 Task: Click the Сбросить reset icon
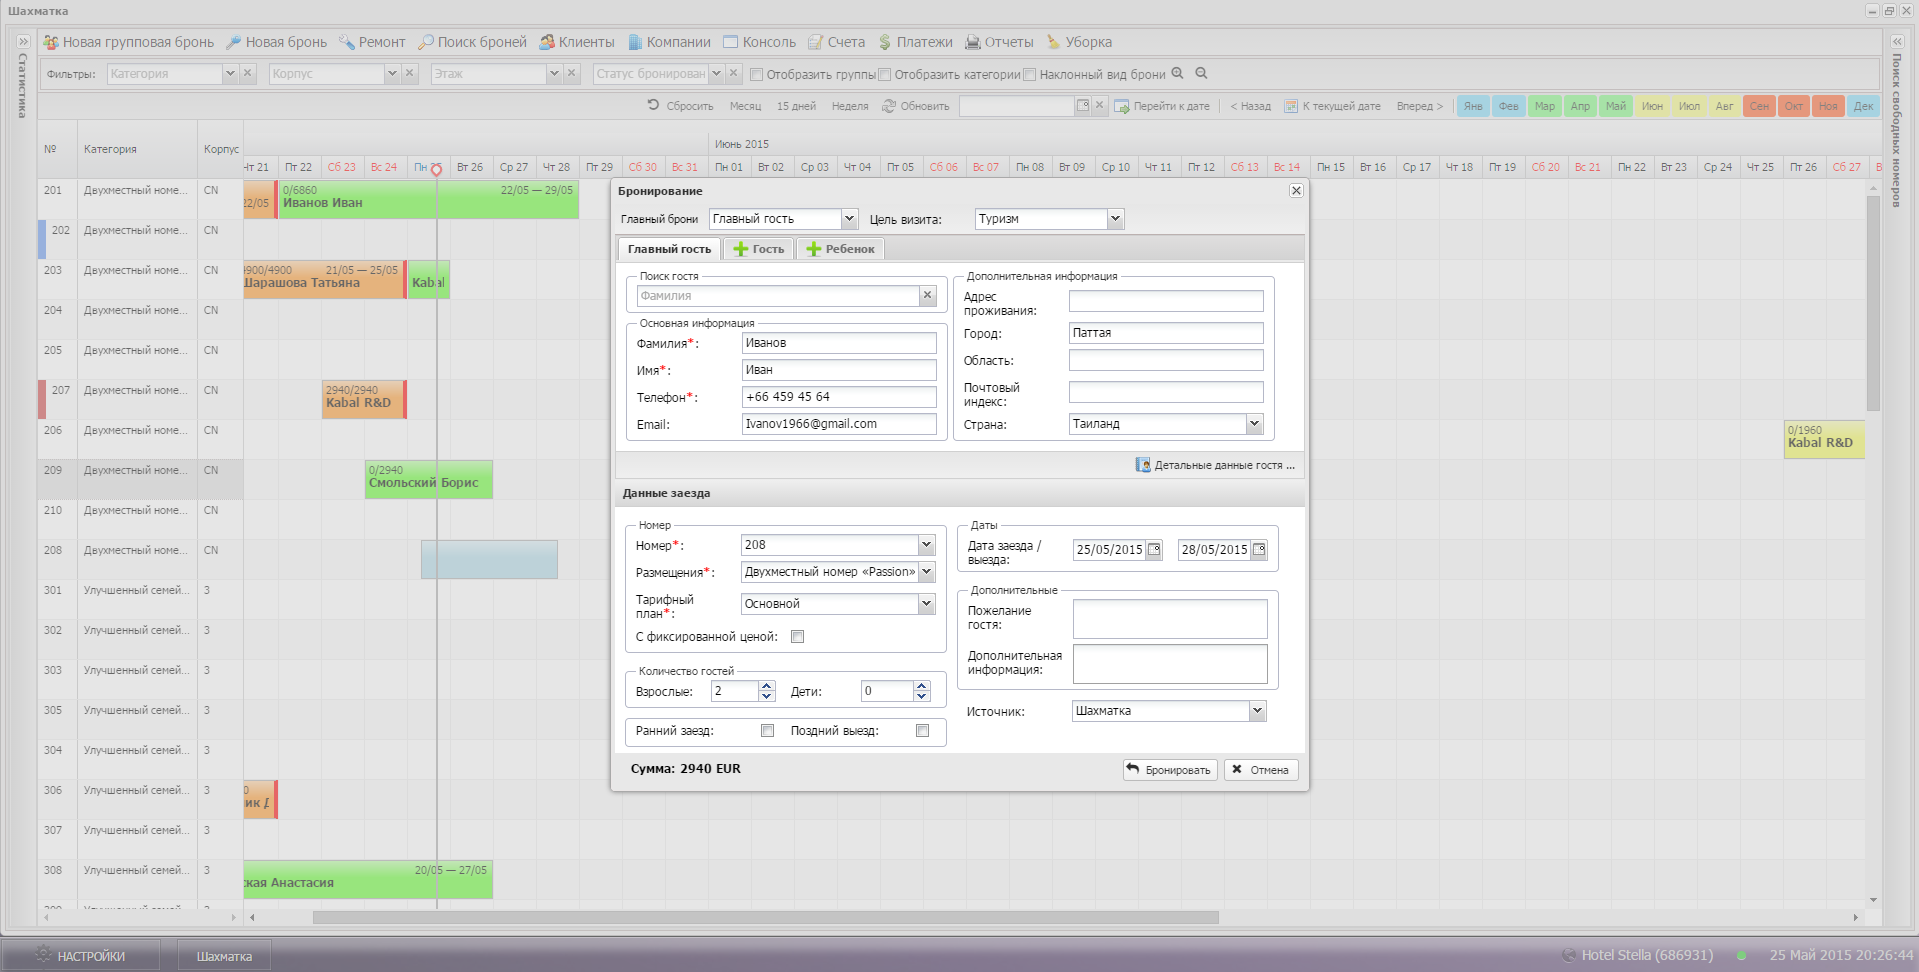tap(653, 105)
